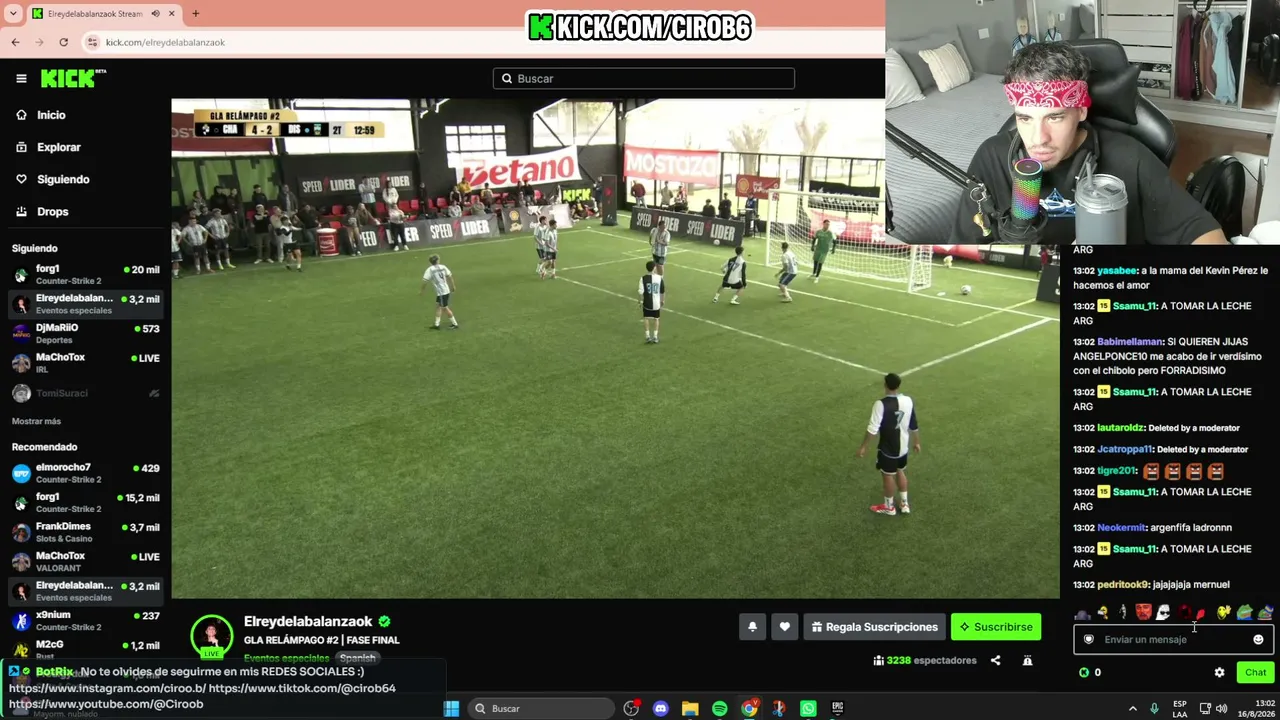Open Epic Games Launcher from the taskbar
The width and height of the screenshot is (1280, 720).
click(838, 708)
